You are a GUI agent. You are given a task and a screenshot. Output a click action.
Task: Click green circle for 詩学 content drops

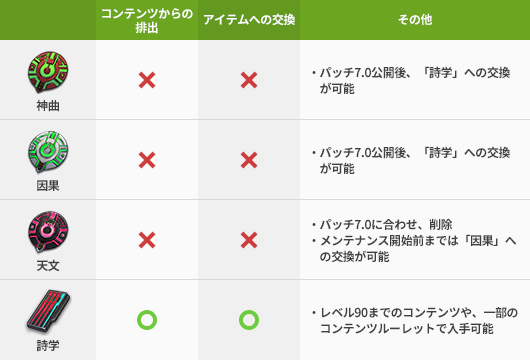point(147,320)
